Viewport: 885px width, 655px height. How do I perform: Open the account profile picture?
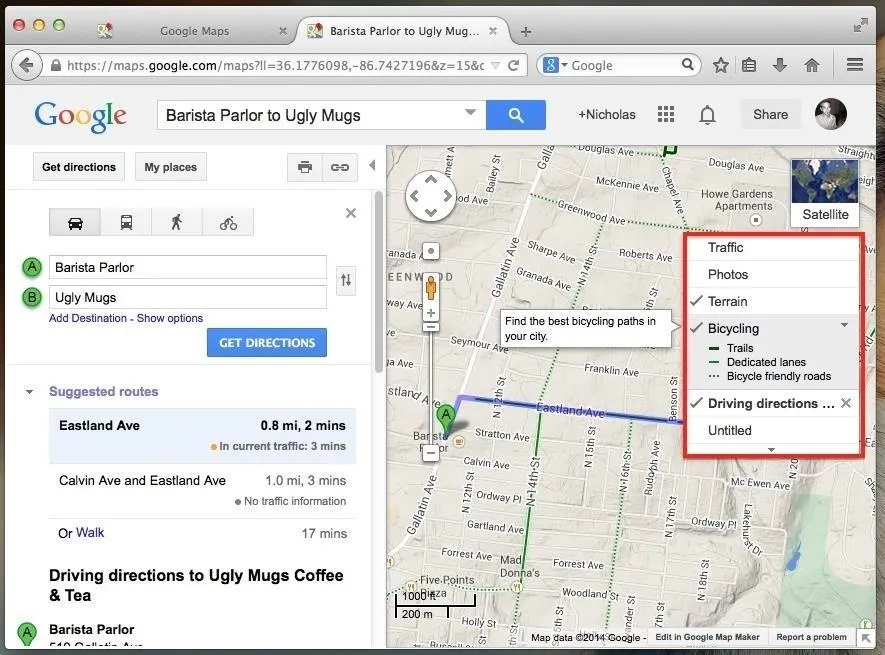click(830, 114)
